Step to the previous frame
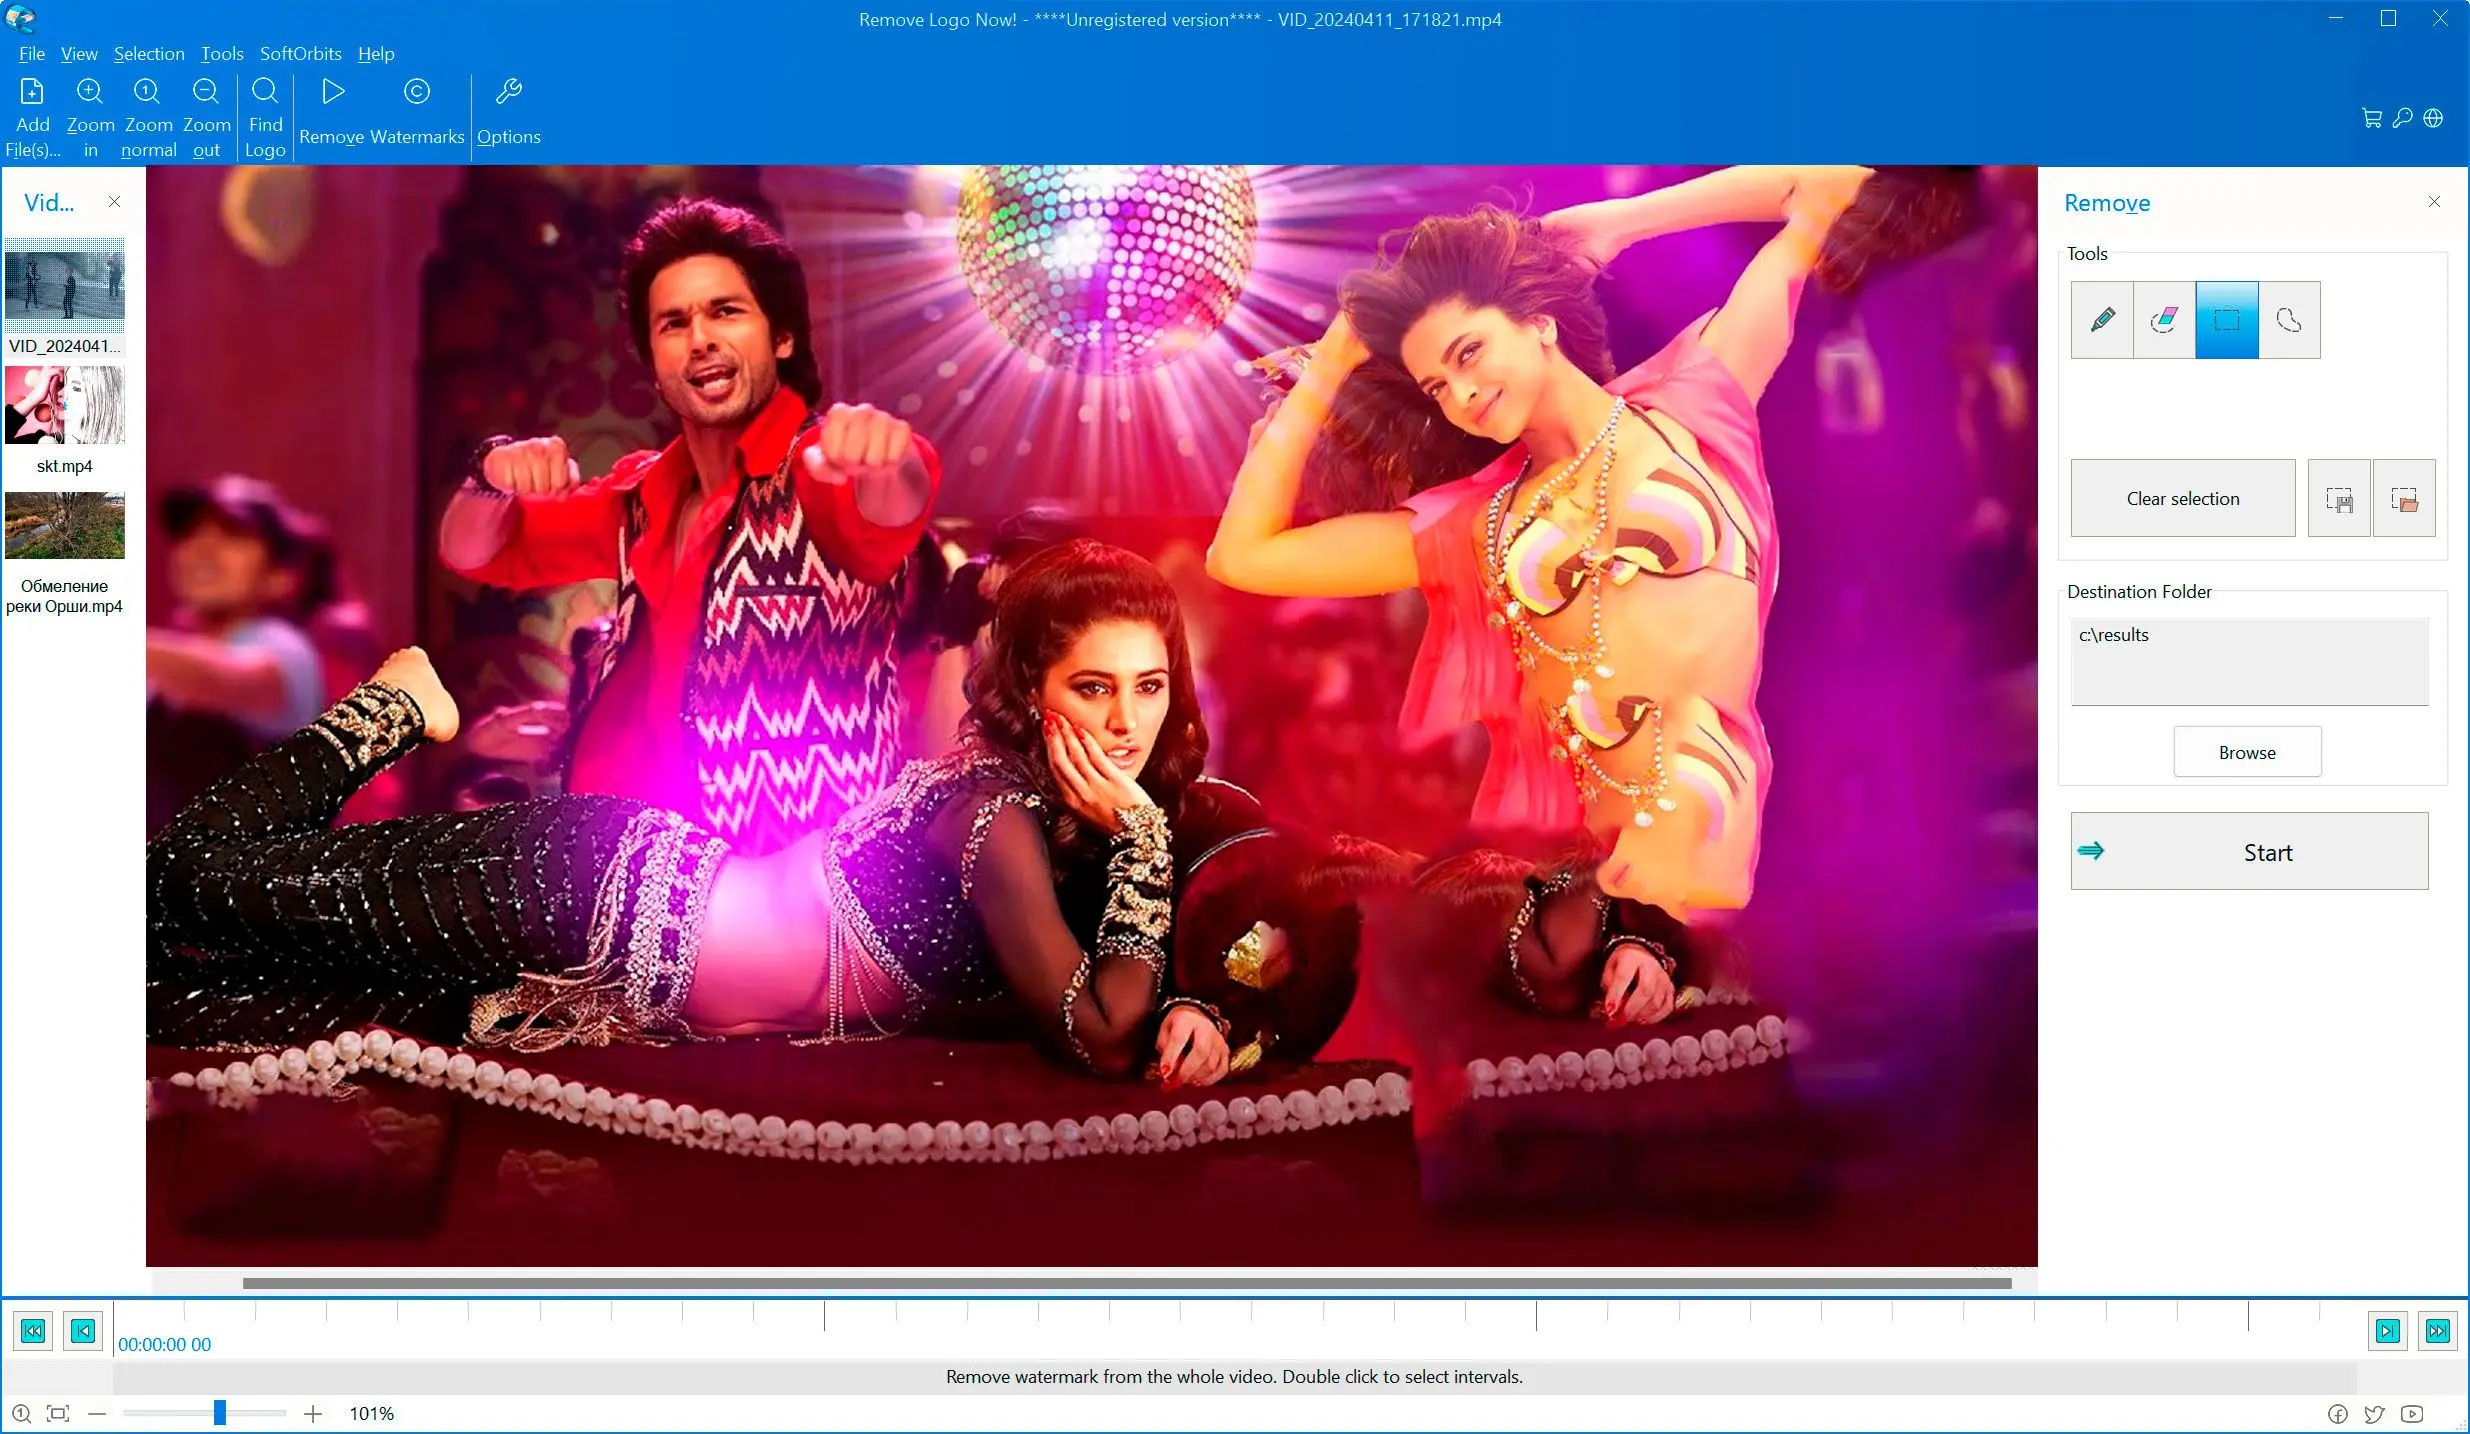Screen dimensions: 2470x1434 (83, 1330)
